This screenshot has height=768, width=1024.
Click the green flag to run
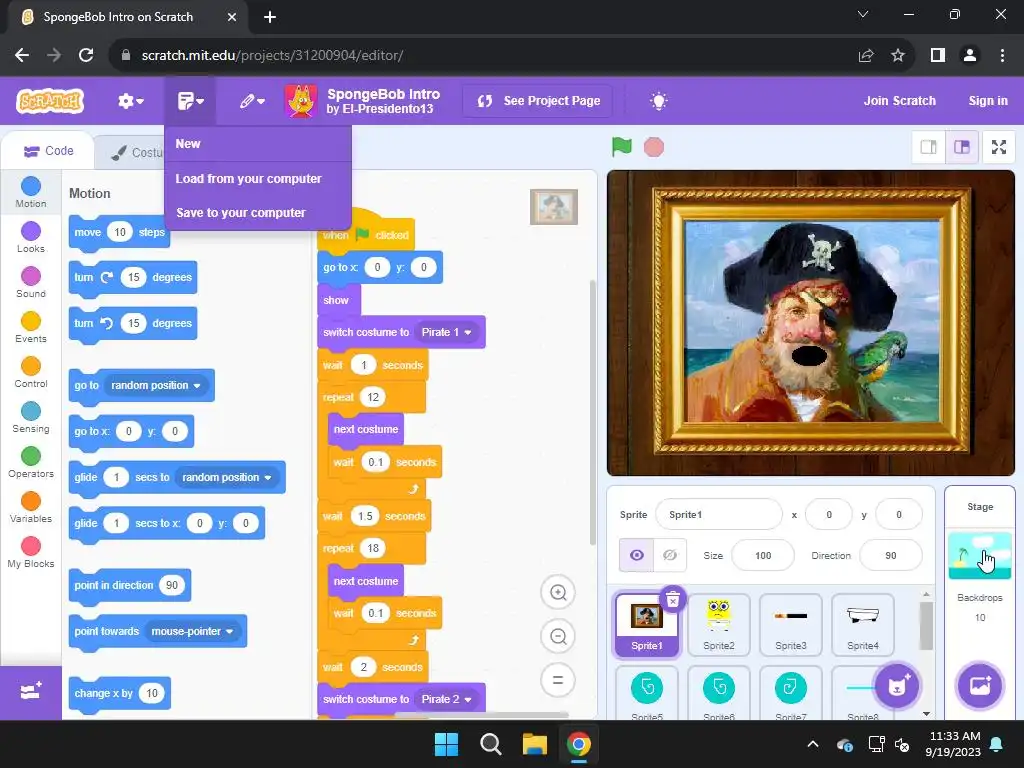622,147
